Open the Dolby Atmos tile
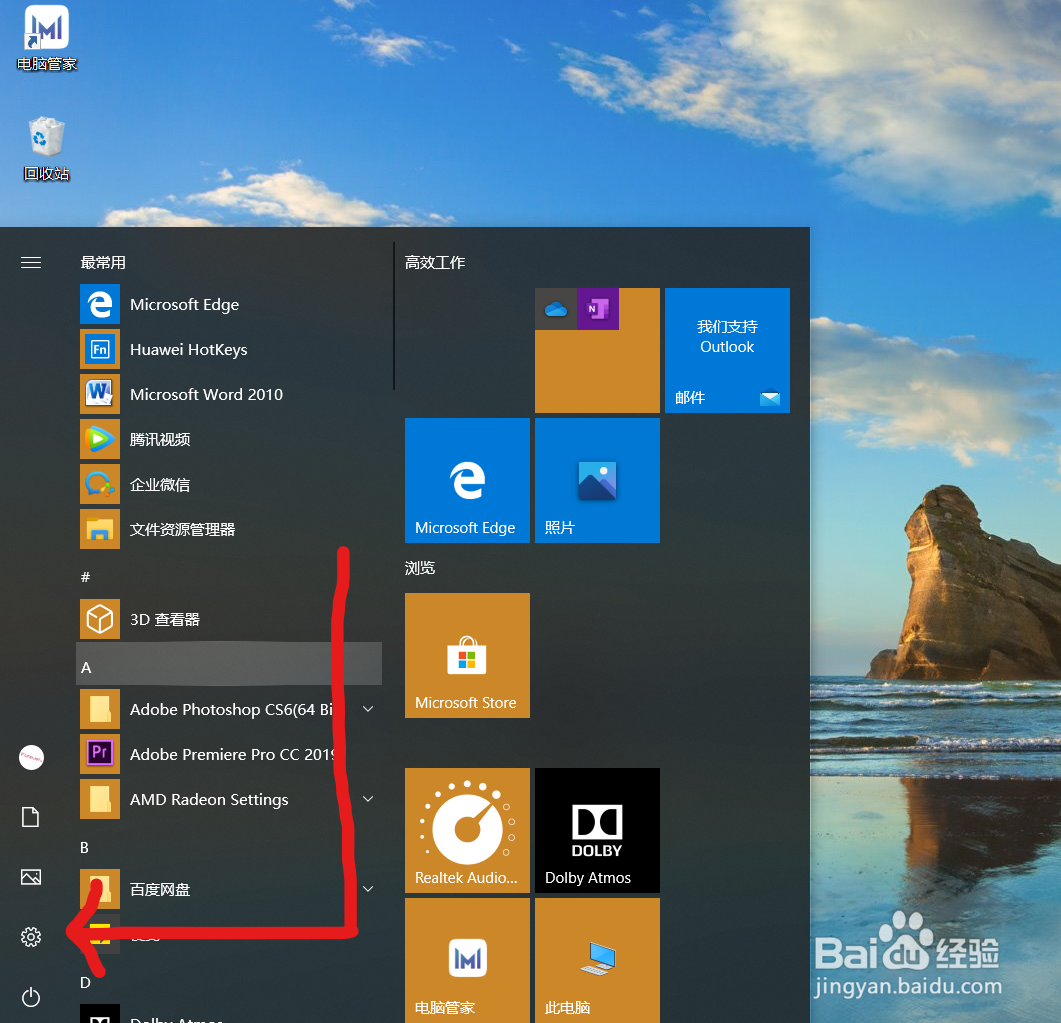The height and width of the screenshot is (1023, 1061). click(x=597, y=830)
